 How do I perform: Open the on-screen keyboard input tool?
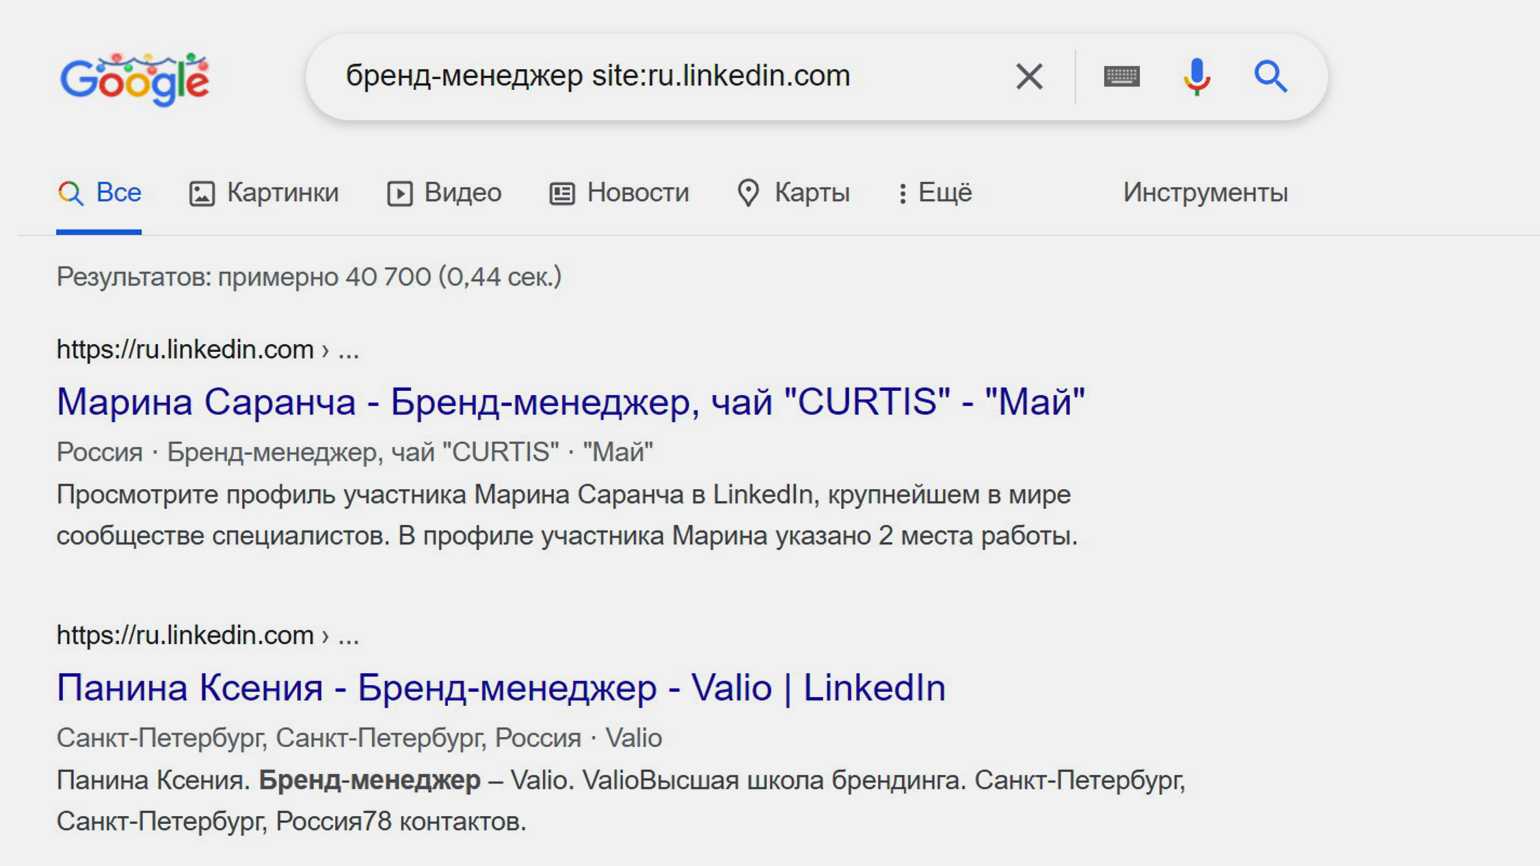pyautogui.click(x=1121, y=76)
